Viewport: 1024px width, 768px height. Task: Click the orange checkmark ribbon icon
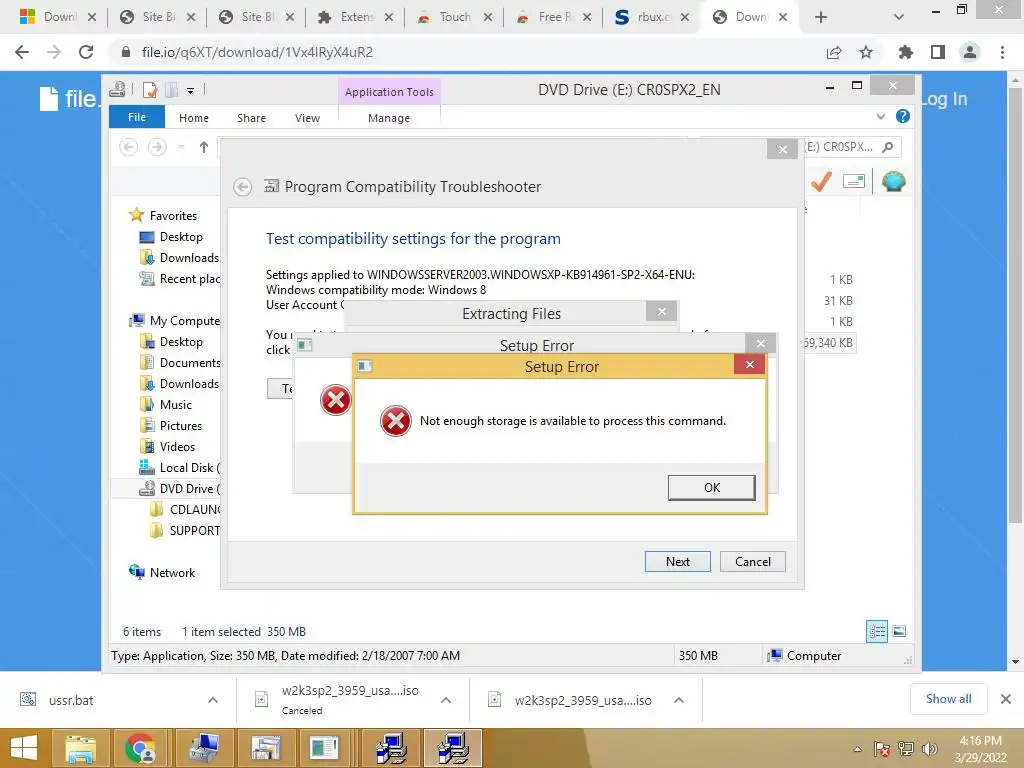(x=821, y=182)
